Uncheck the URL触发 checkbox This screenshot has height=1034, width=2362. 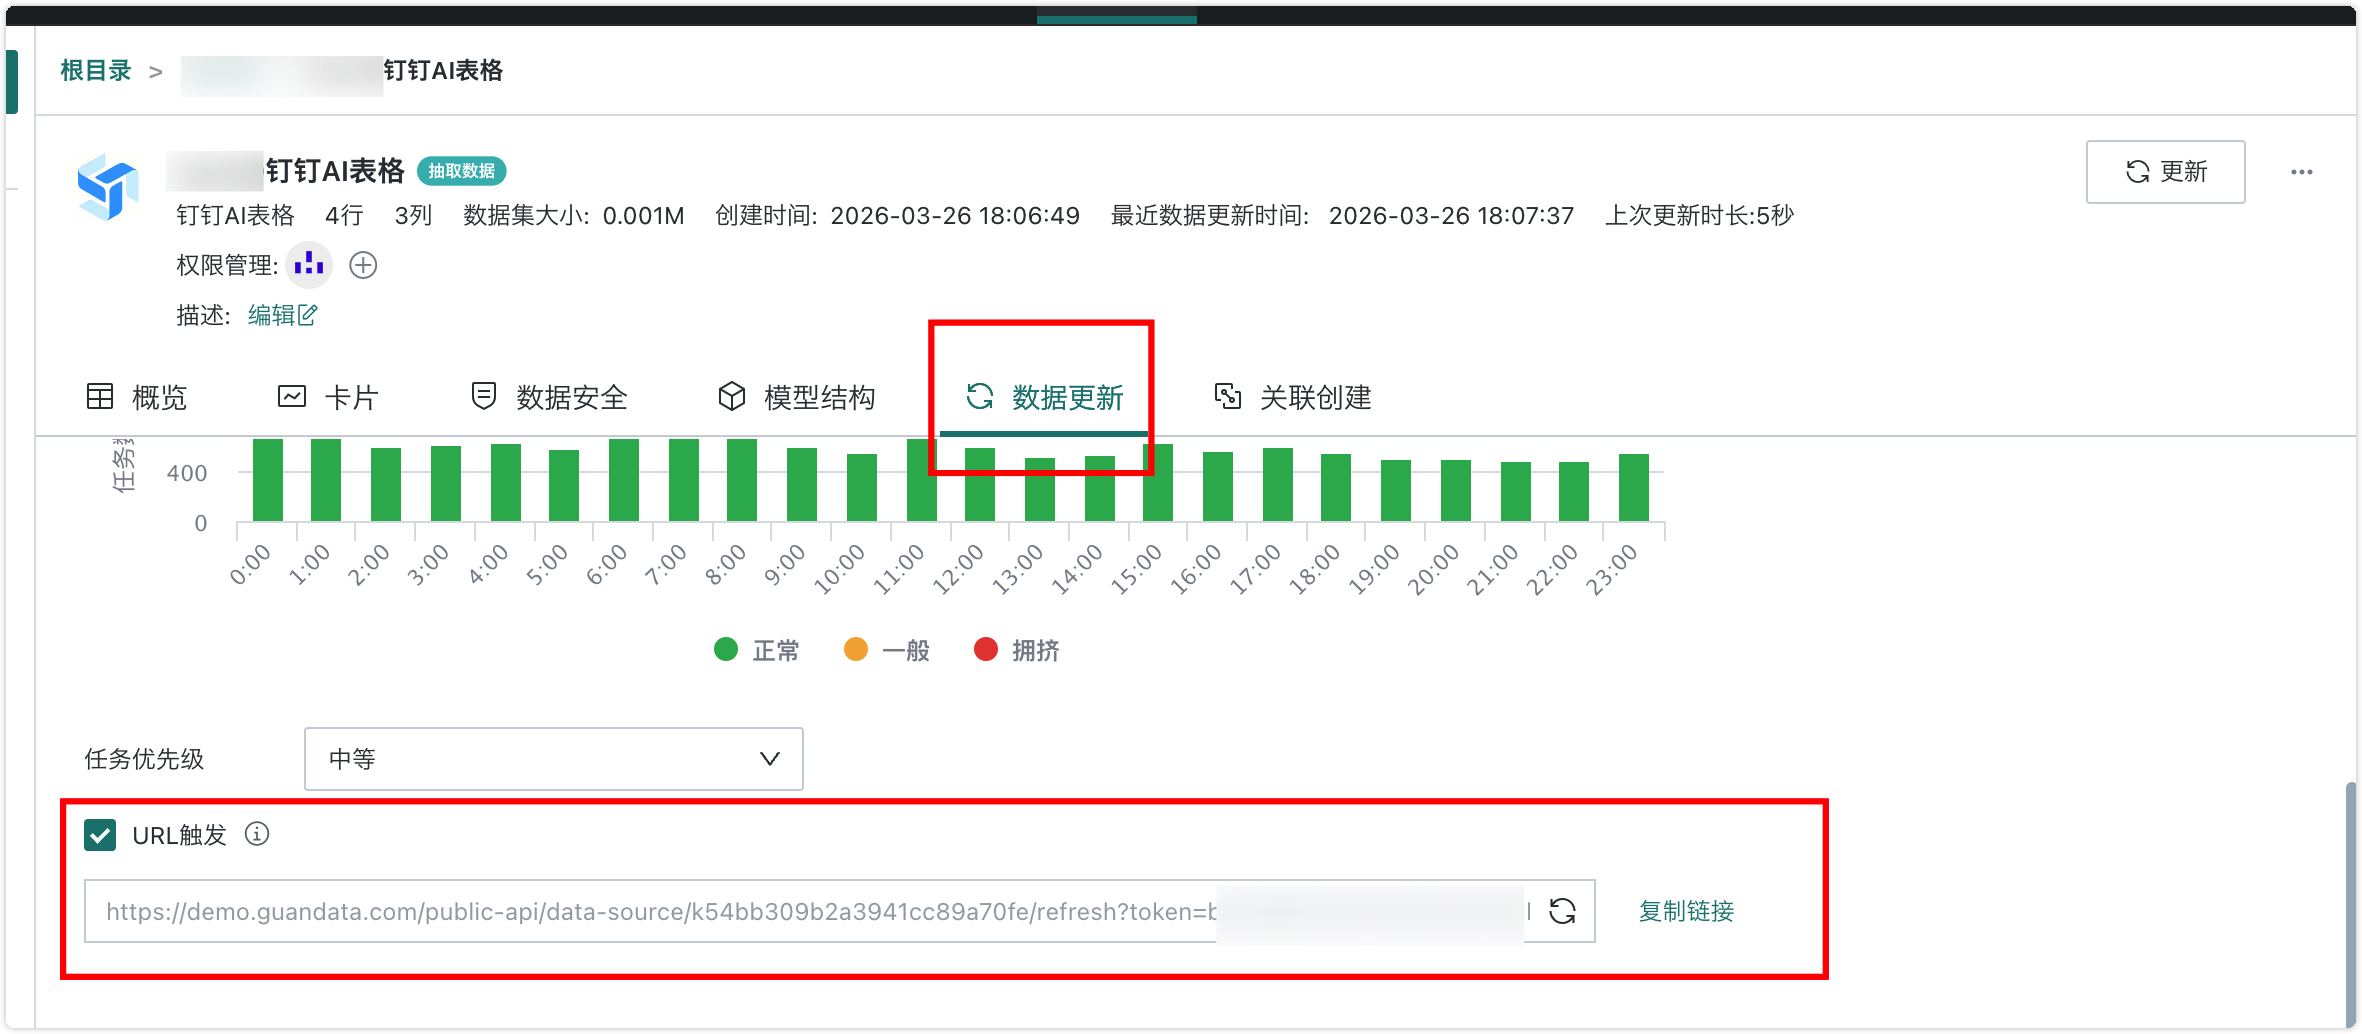[x=99, y=834]
